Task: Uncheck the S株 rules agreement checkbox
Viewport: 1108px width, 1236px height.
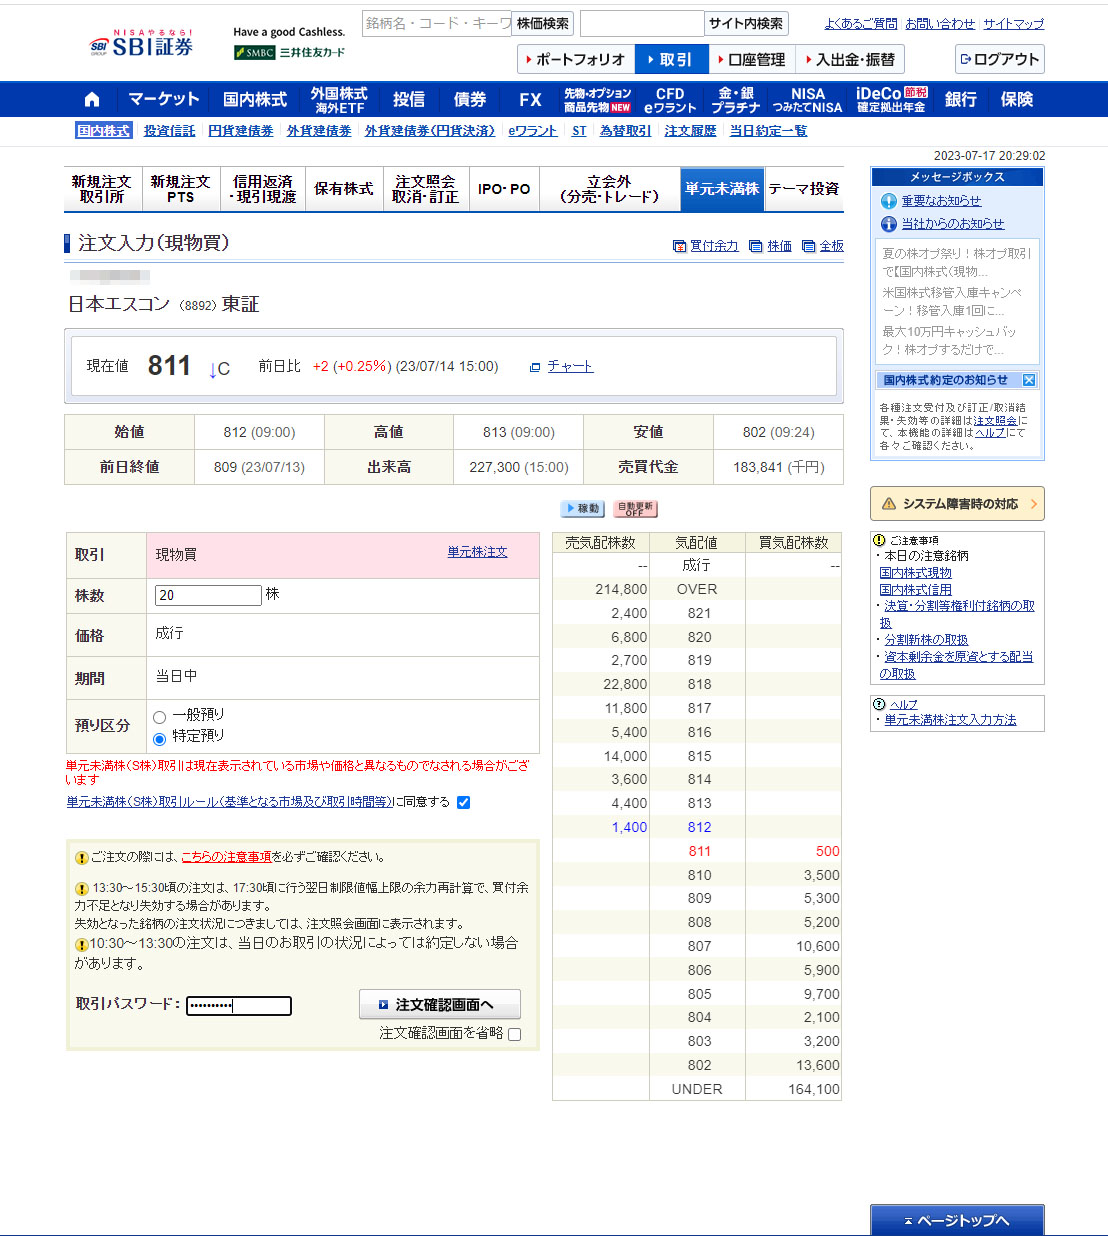Action: pyautogui.click(x=463, y=802)
